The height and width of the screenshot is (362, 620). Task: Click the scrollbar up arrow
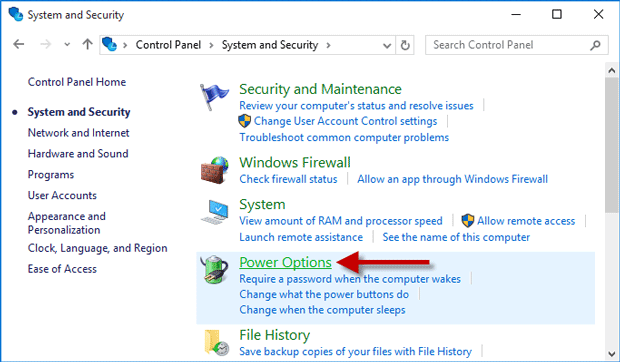click(x=612, y=71)
